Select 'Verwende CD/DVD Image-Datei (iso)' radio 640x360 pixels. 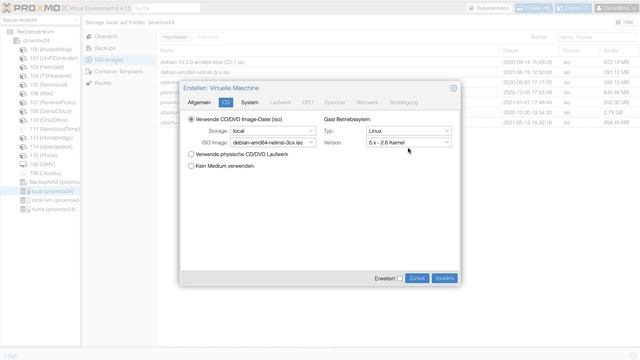191,119
